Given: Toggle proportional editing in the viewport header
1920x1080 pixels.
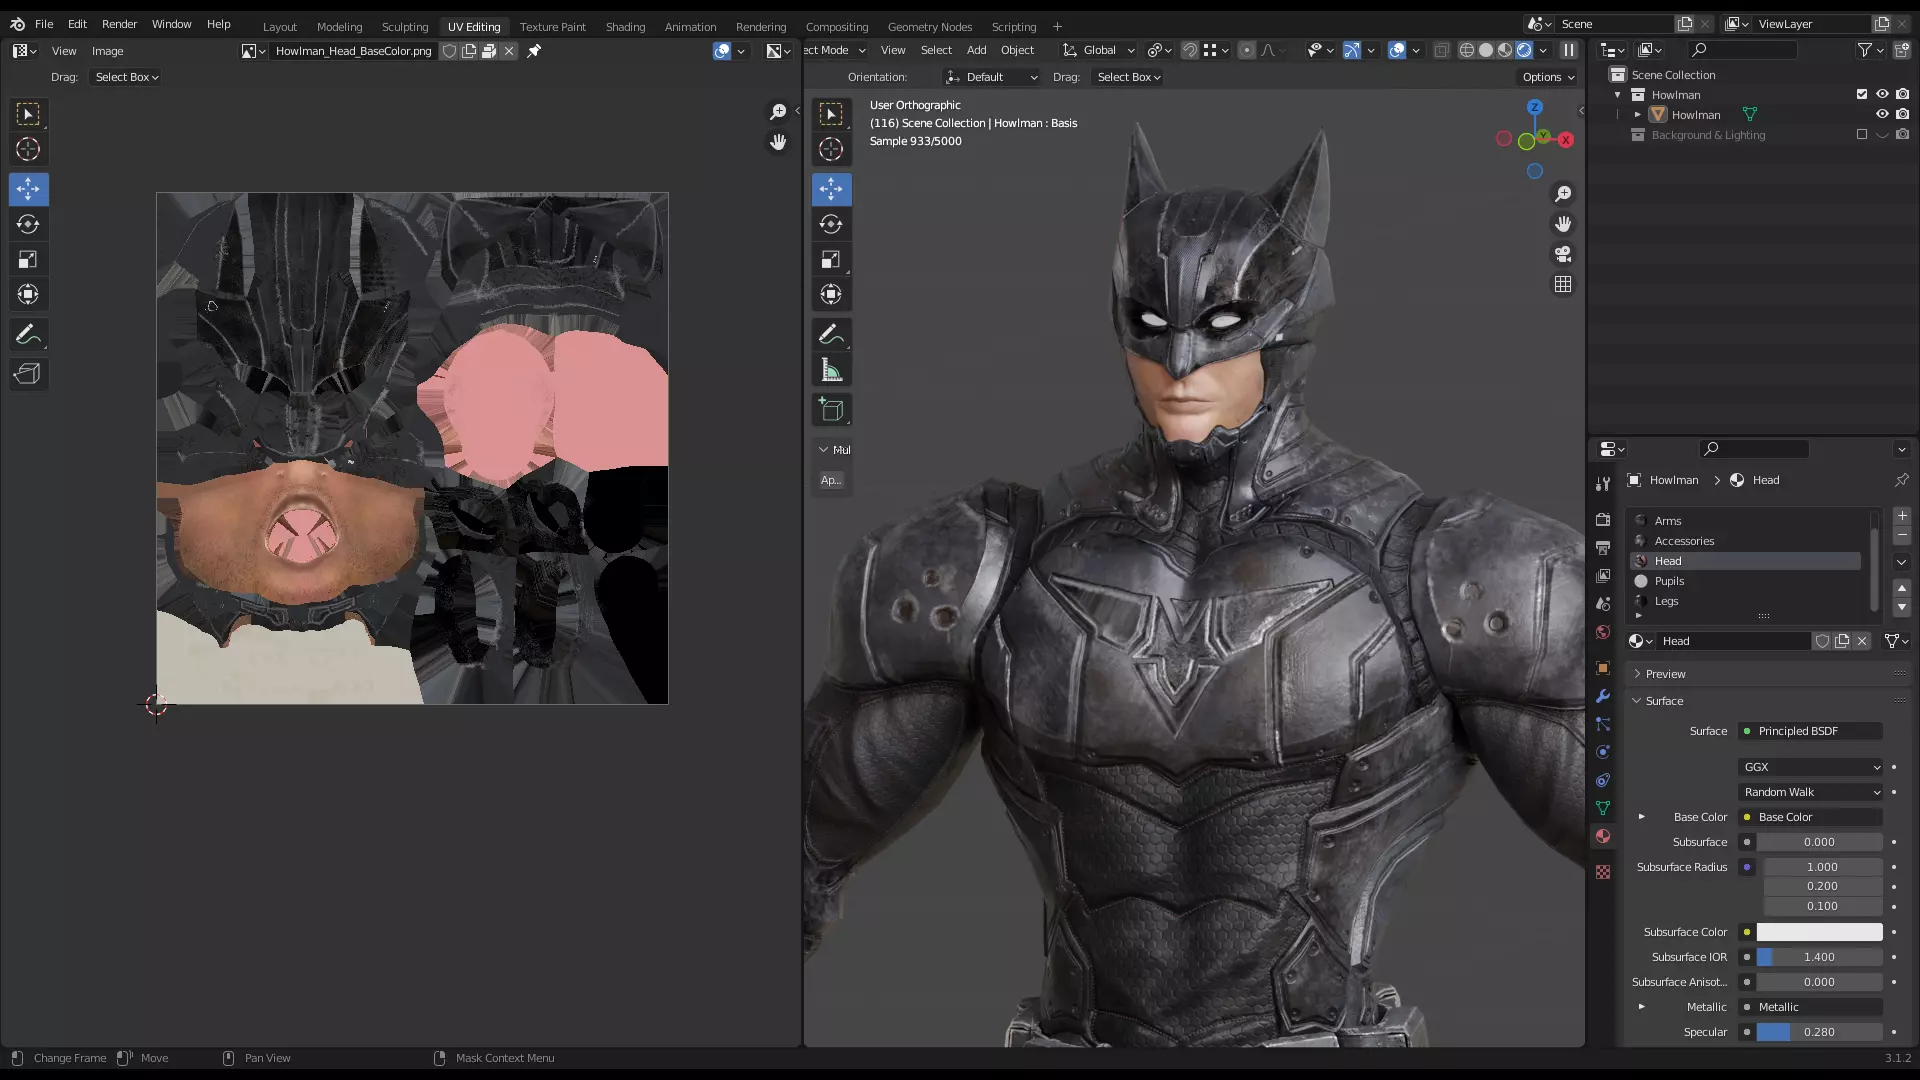Looking at the screenshot, I should coord(1246,50).
